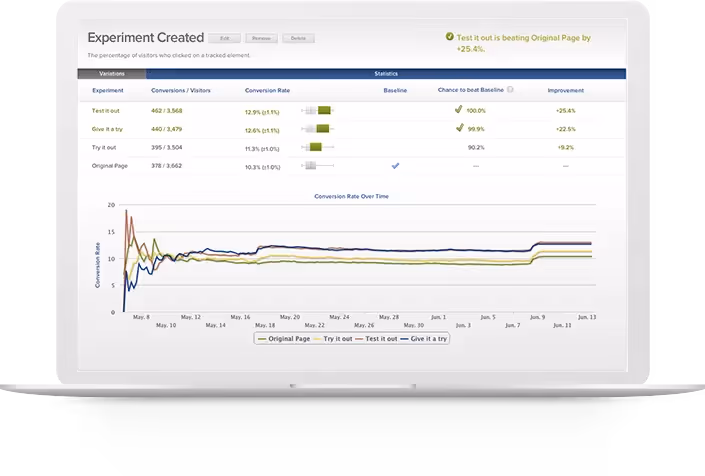Toggle Test it out series in chart legend
This screenshot has height=476, width=705.
click(x=376, y=339)
